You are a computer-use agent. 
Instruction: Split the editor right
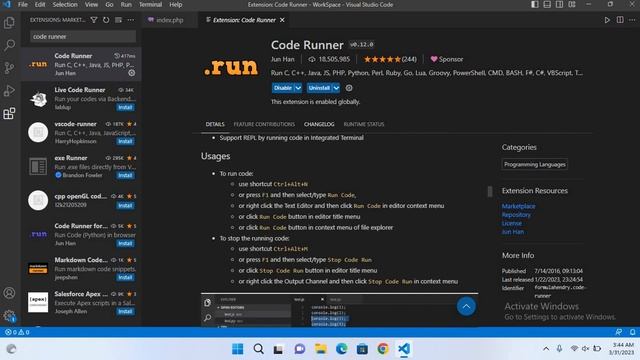tap(620, 20)
